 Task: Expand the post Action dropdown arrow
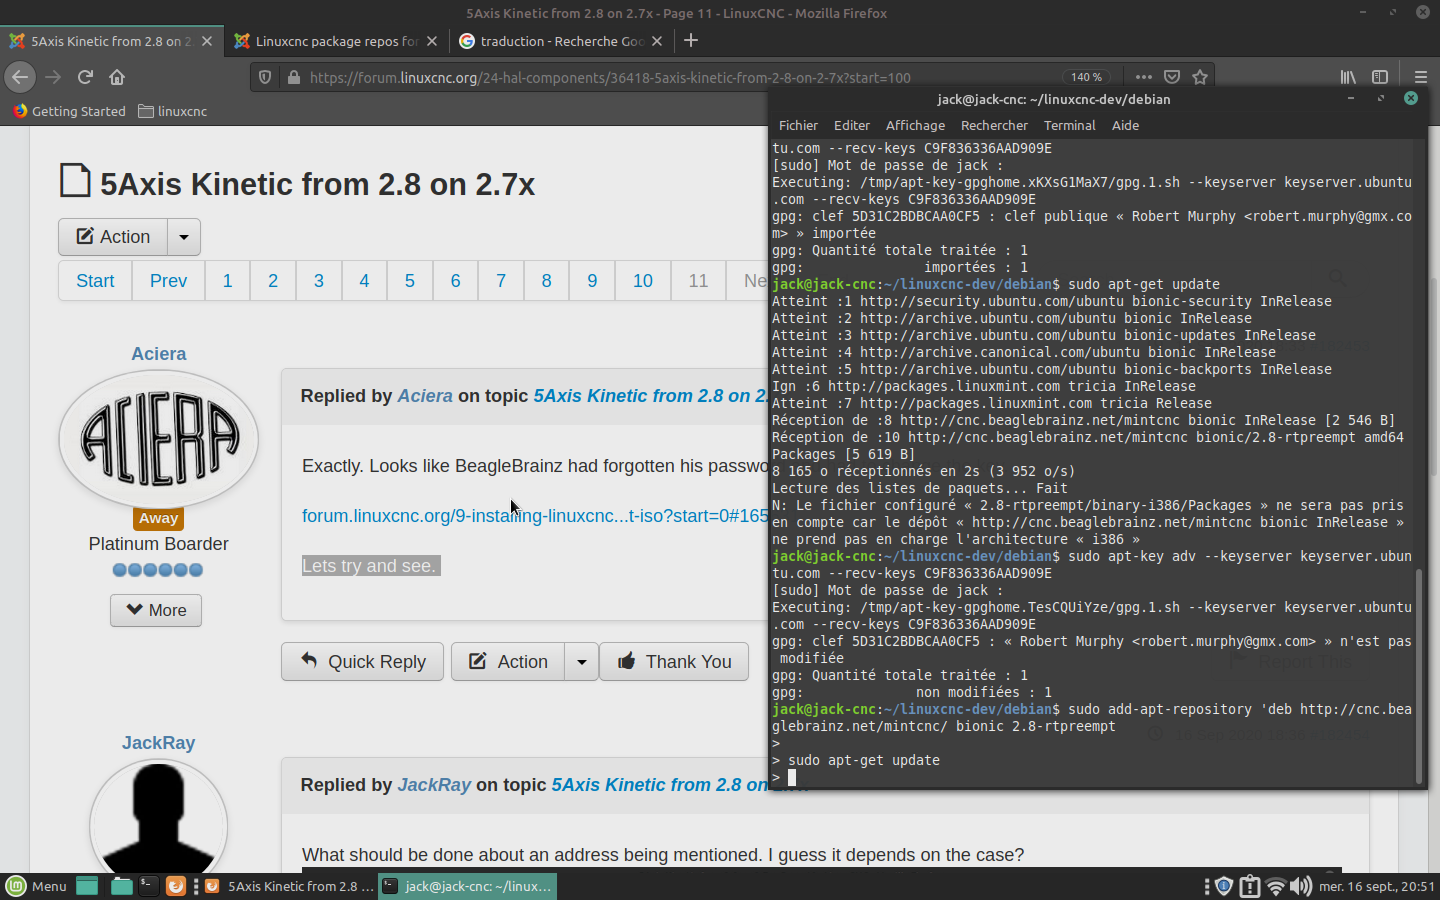[581, 661]
